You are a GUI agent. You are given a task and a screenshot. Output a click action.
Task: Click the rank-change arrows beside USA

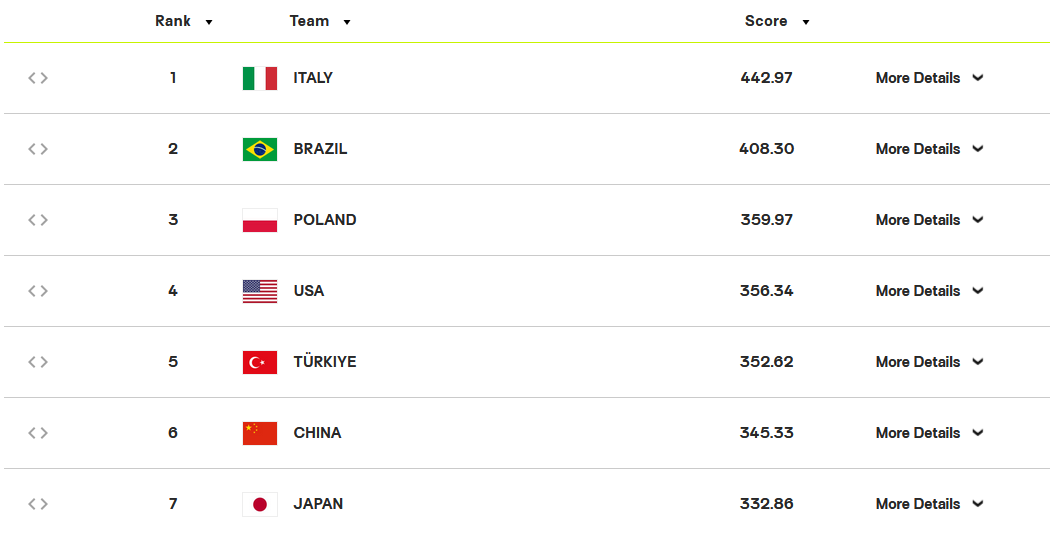click(38, 291)
